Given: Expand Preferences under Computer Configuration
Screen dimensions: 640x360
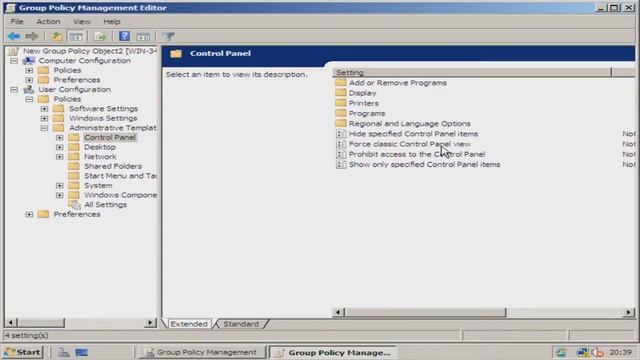Looking at the screenshot, I should click(29, 80).
